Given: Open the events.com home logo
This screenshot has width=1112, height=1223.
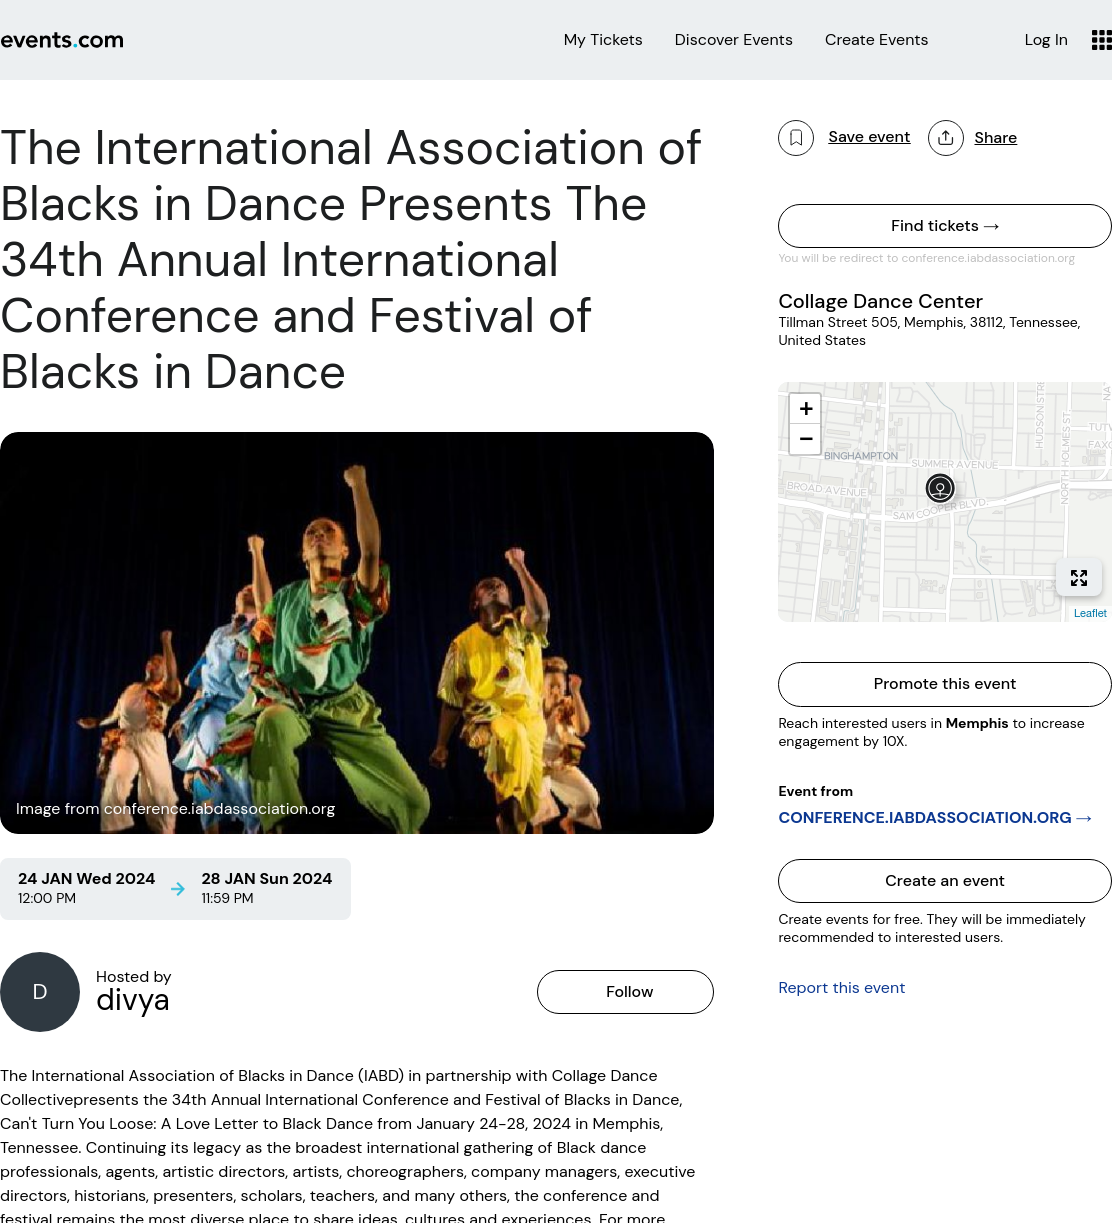Looking at the screenshot, I should pyautogui.click(x=62, y=40).
